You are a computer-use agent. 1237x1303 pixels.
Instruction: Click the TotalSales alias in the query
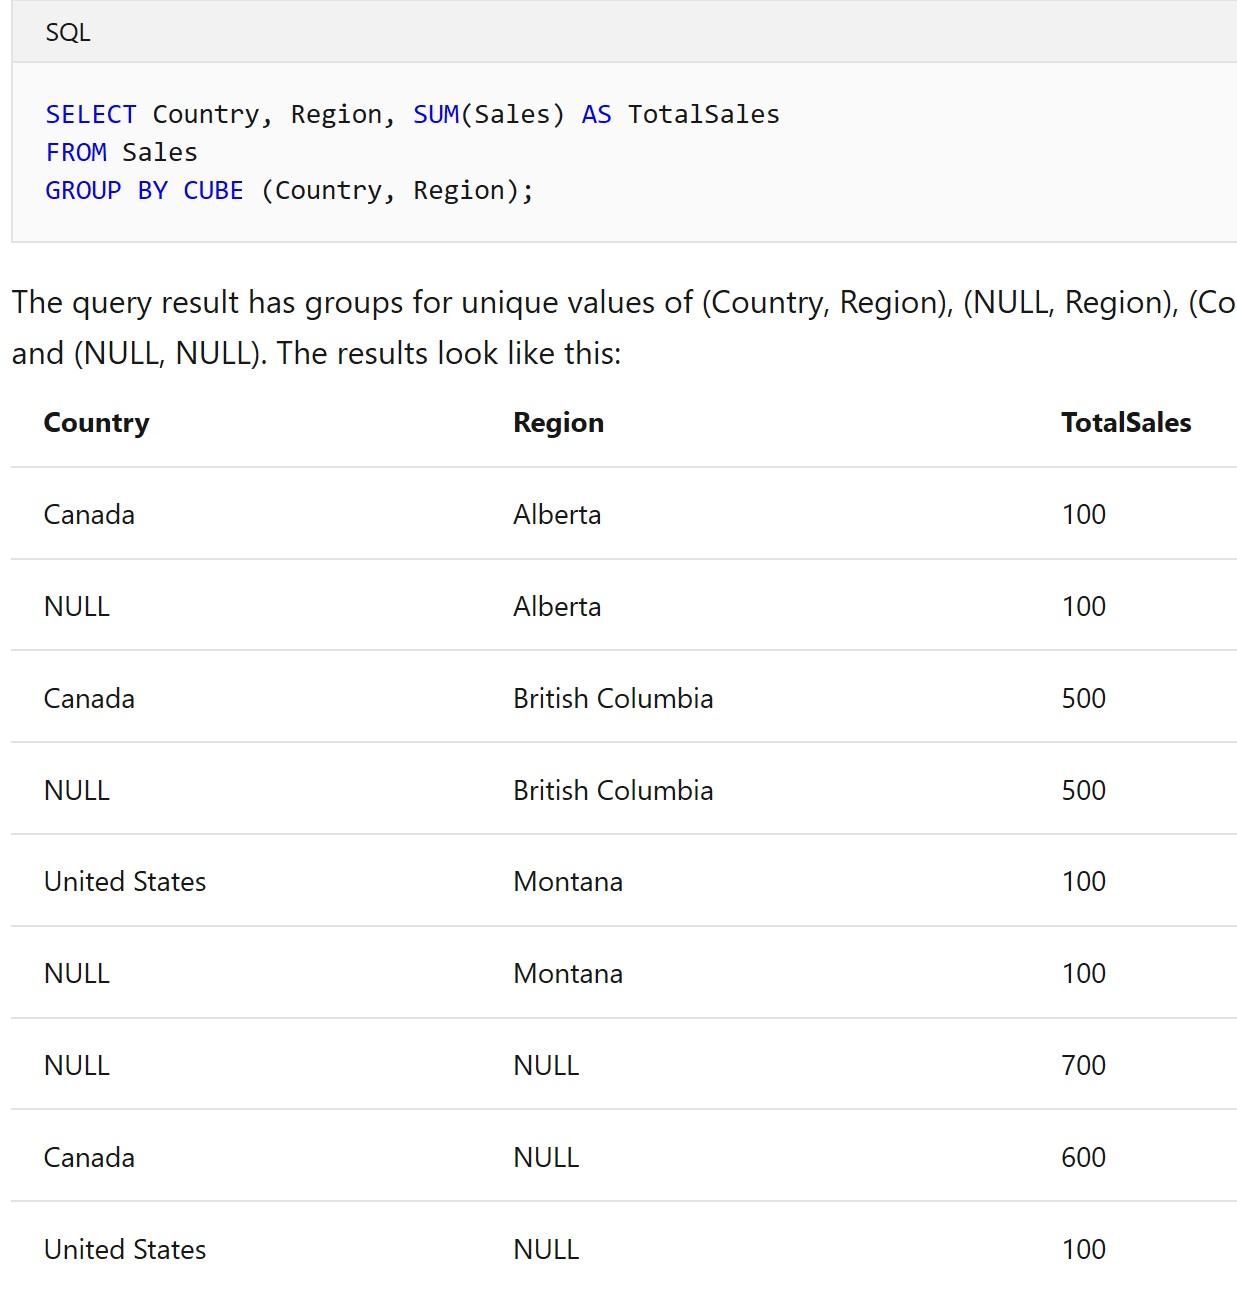coord(704,114)
